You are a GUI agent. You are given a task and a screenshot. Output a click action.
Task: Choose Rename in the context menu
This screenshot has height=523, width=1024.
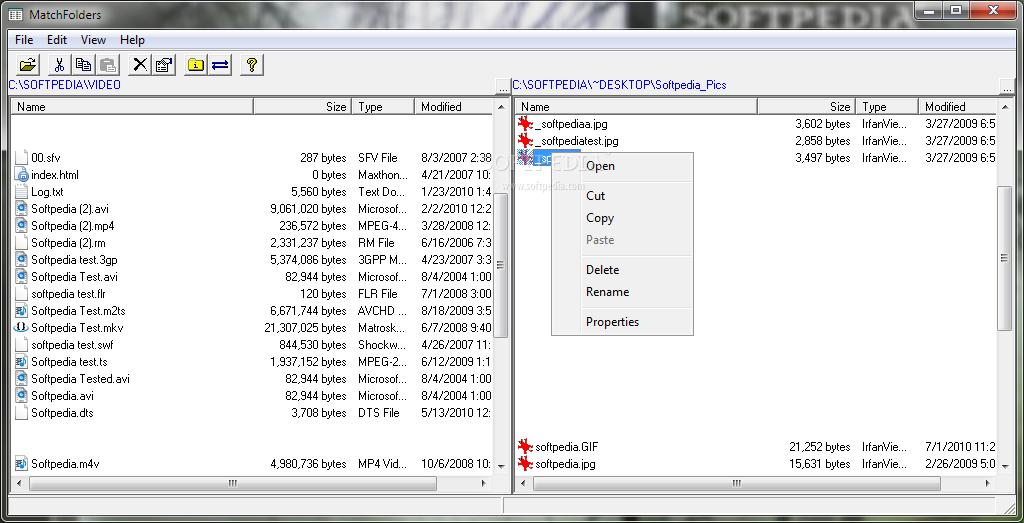[x=622, y=292]
